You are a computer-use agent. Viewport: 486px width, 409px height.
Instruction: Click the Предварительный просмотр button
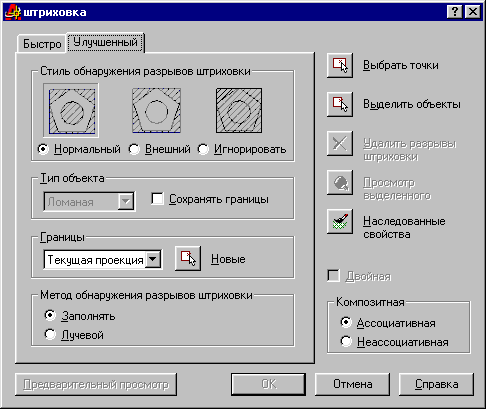click(96, 384)
